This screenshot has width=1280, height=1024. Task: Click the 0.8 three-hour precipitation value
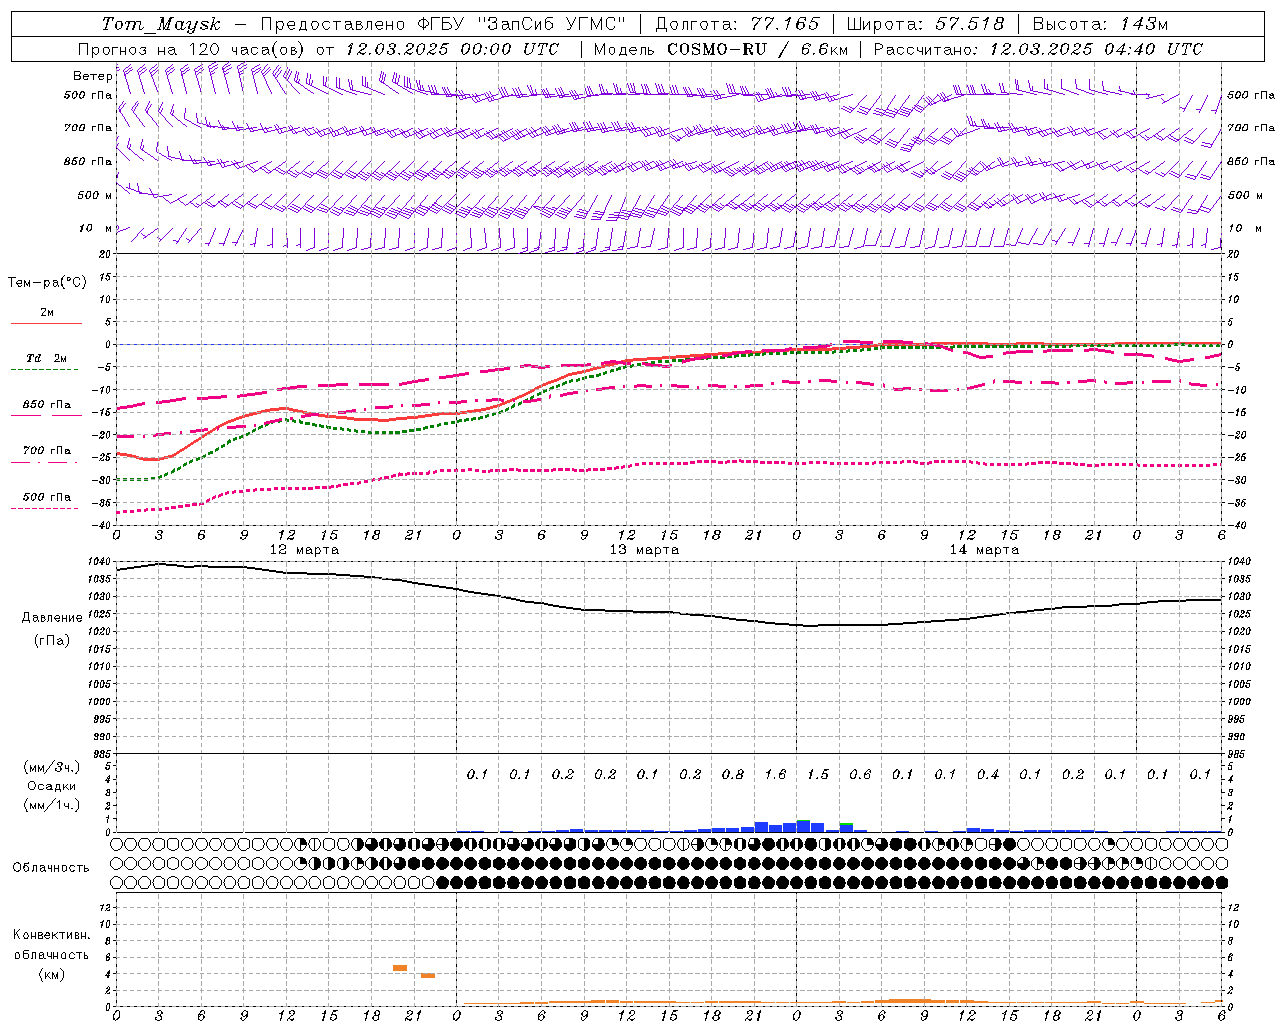733,774
